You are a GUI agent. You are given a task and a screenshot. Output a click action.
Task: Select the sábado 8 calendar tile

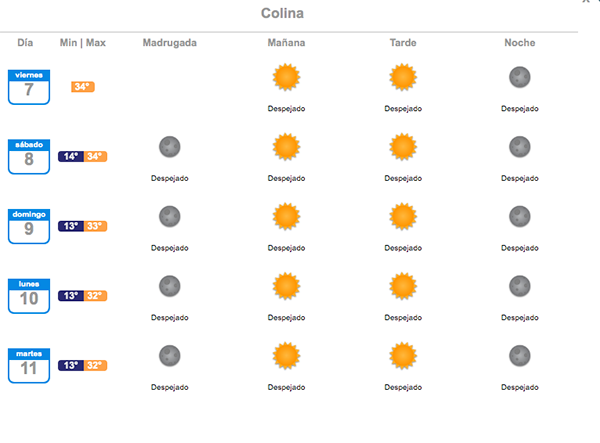[29, 156]
